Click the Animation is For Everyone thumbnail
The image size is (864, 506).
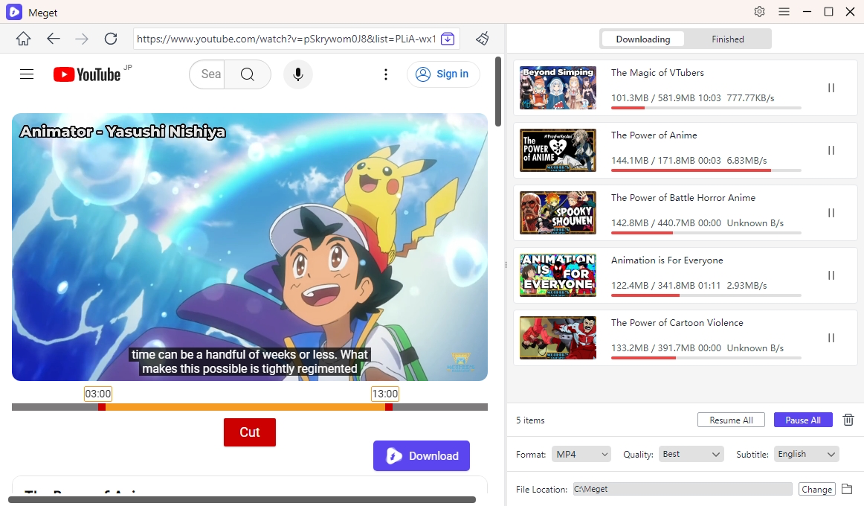coord(558,276)
